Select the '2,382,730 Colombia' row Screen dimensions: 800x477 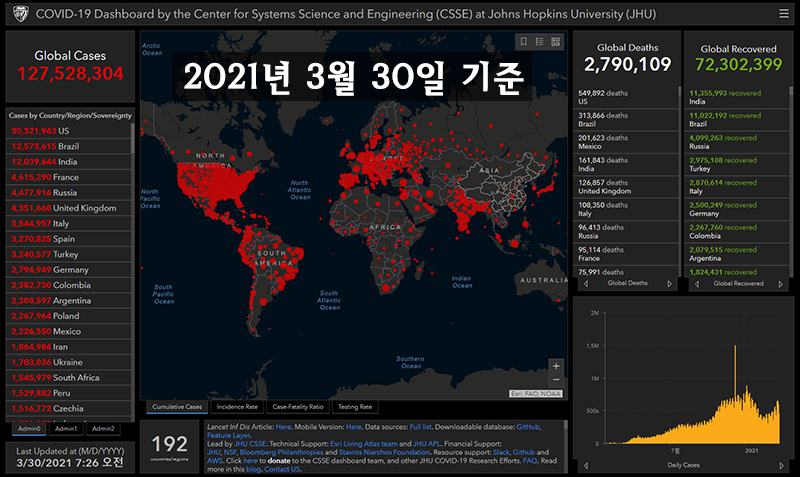69,285
